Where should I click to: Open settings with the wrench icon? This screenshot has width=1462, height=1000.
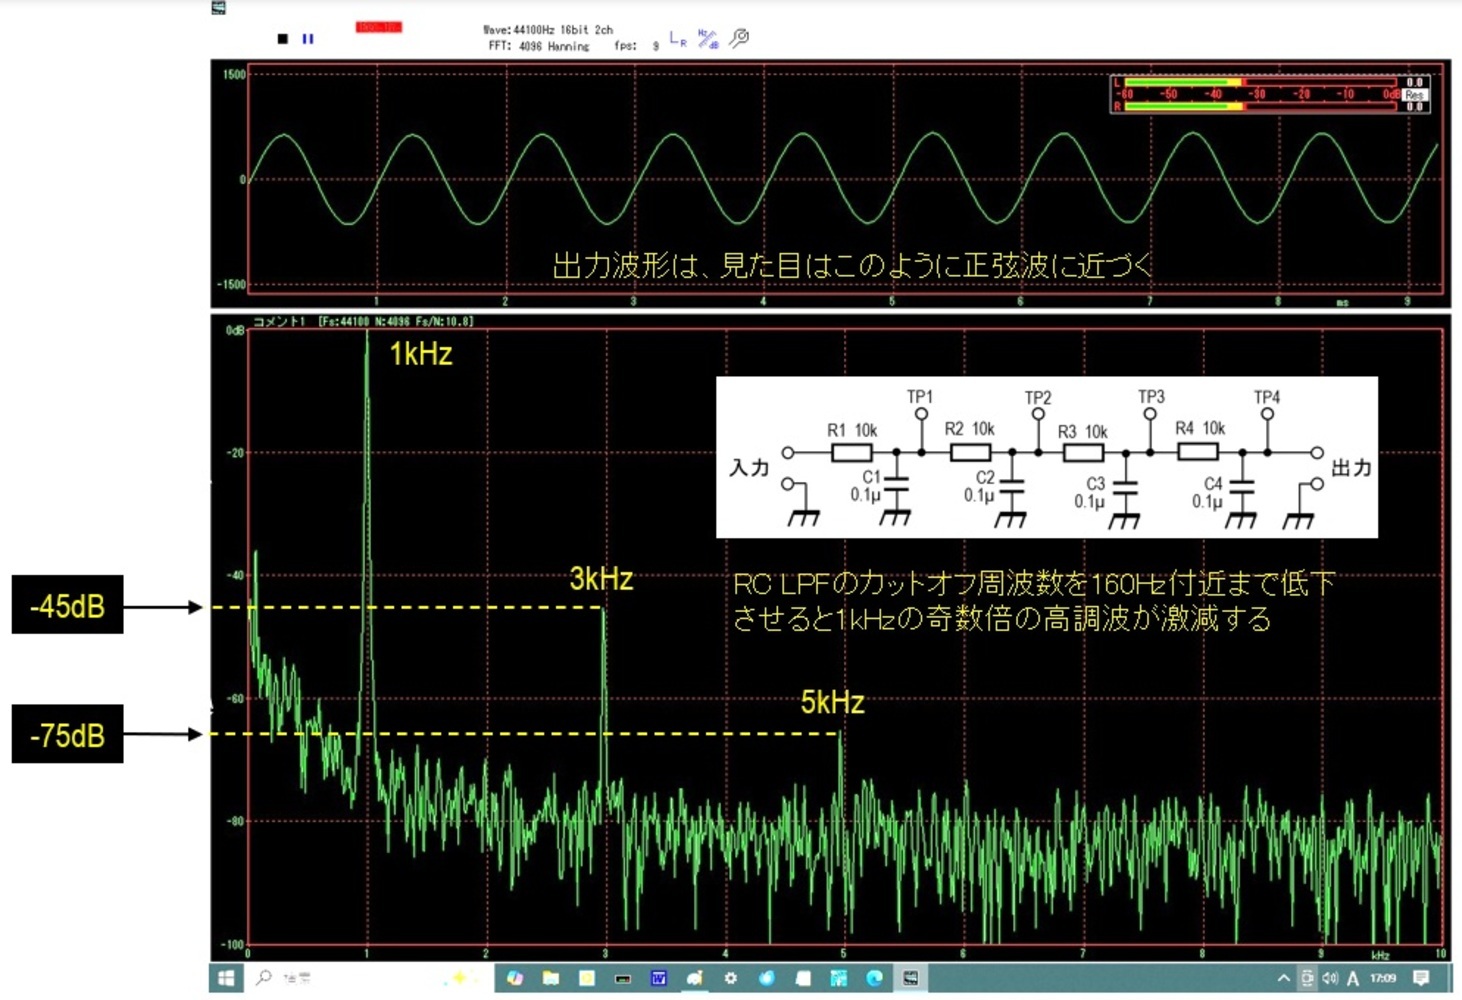coord(739,38)
